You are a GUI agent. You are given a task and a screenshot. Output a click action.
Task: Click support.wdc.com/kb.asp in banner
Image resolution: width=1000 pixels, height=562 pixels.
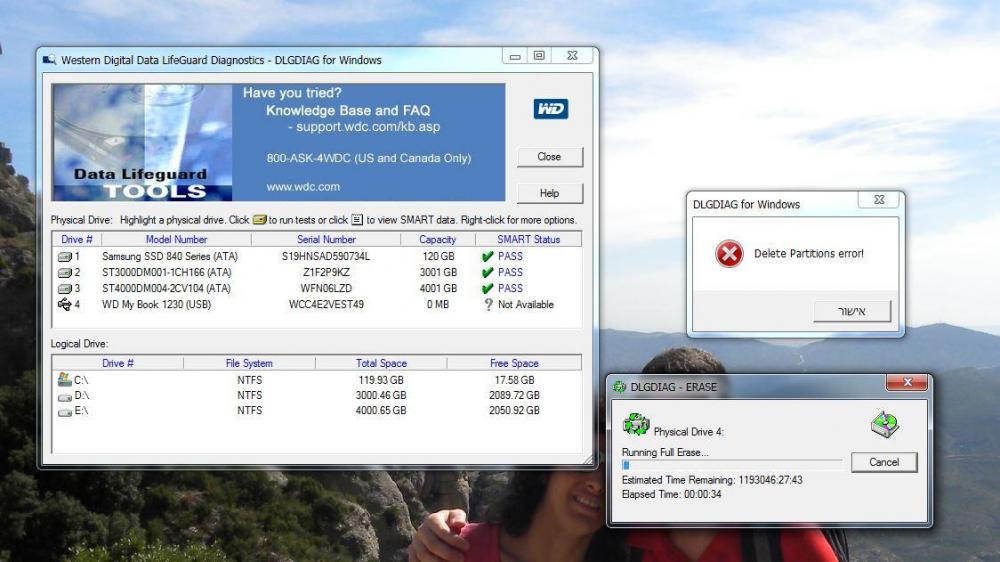click(x=368, y=127)
